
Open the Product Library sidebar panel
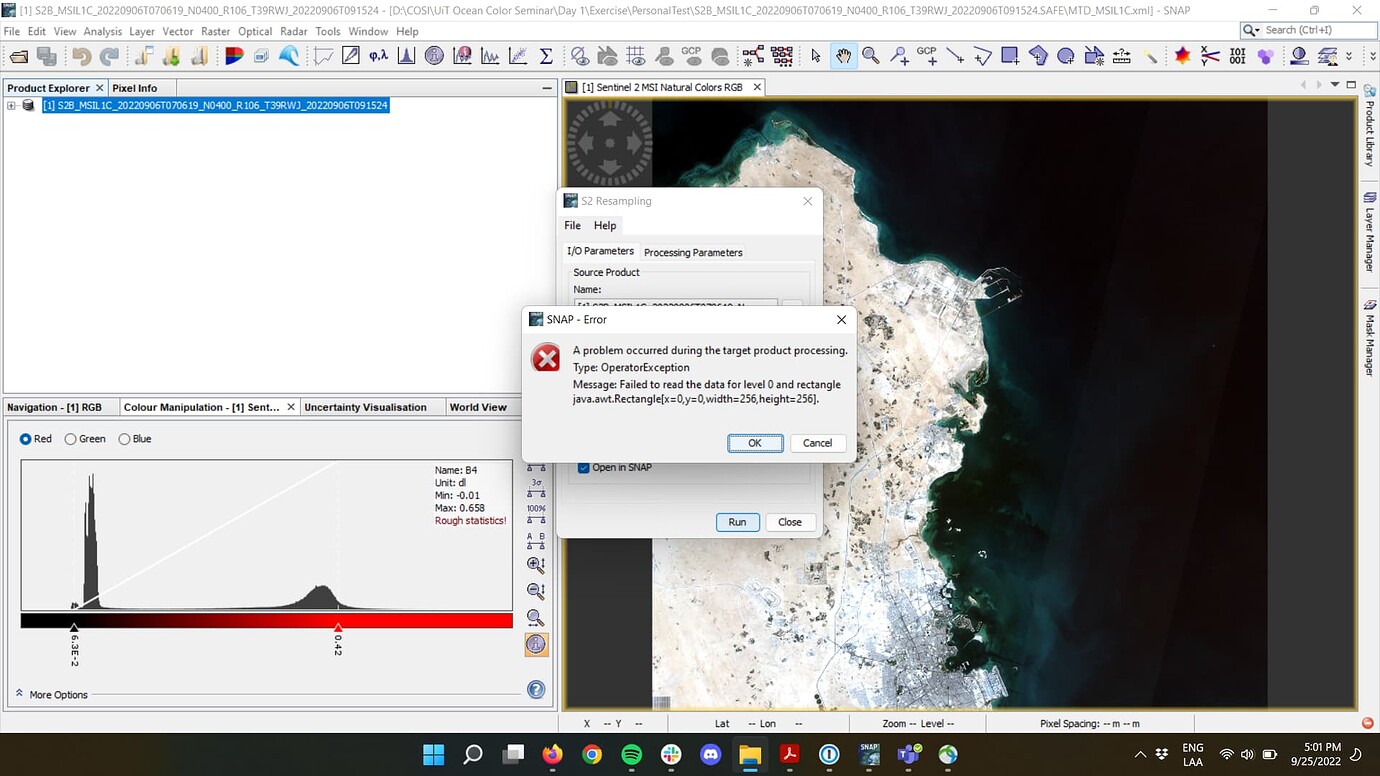pyautogui.click(x=1371, y=120)
